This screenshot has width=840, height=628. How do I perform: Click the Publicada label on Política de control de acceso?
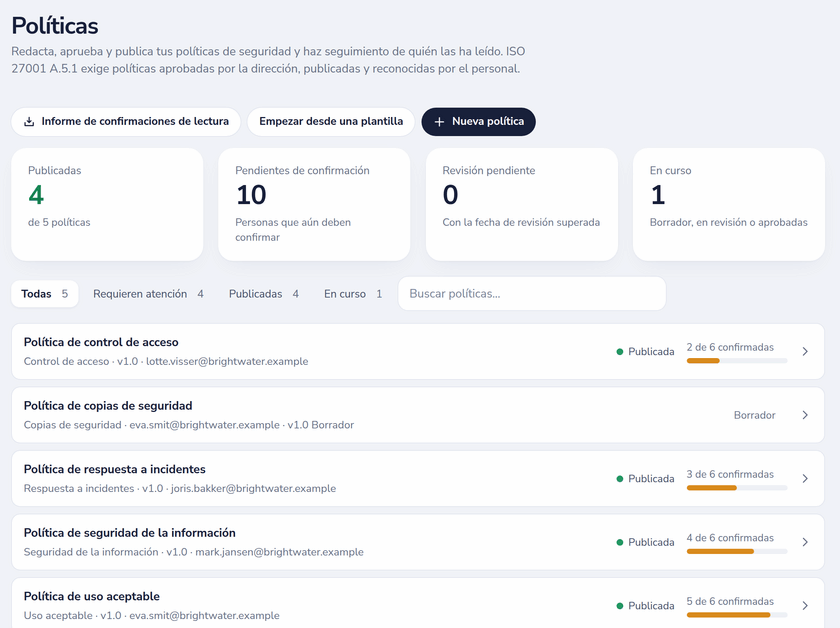tap(651, 352)
